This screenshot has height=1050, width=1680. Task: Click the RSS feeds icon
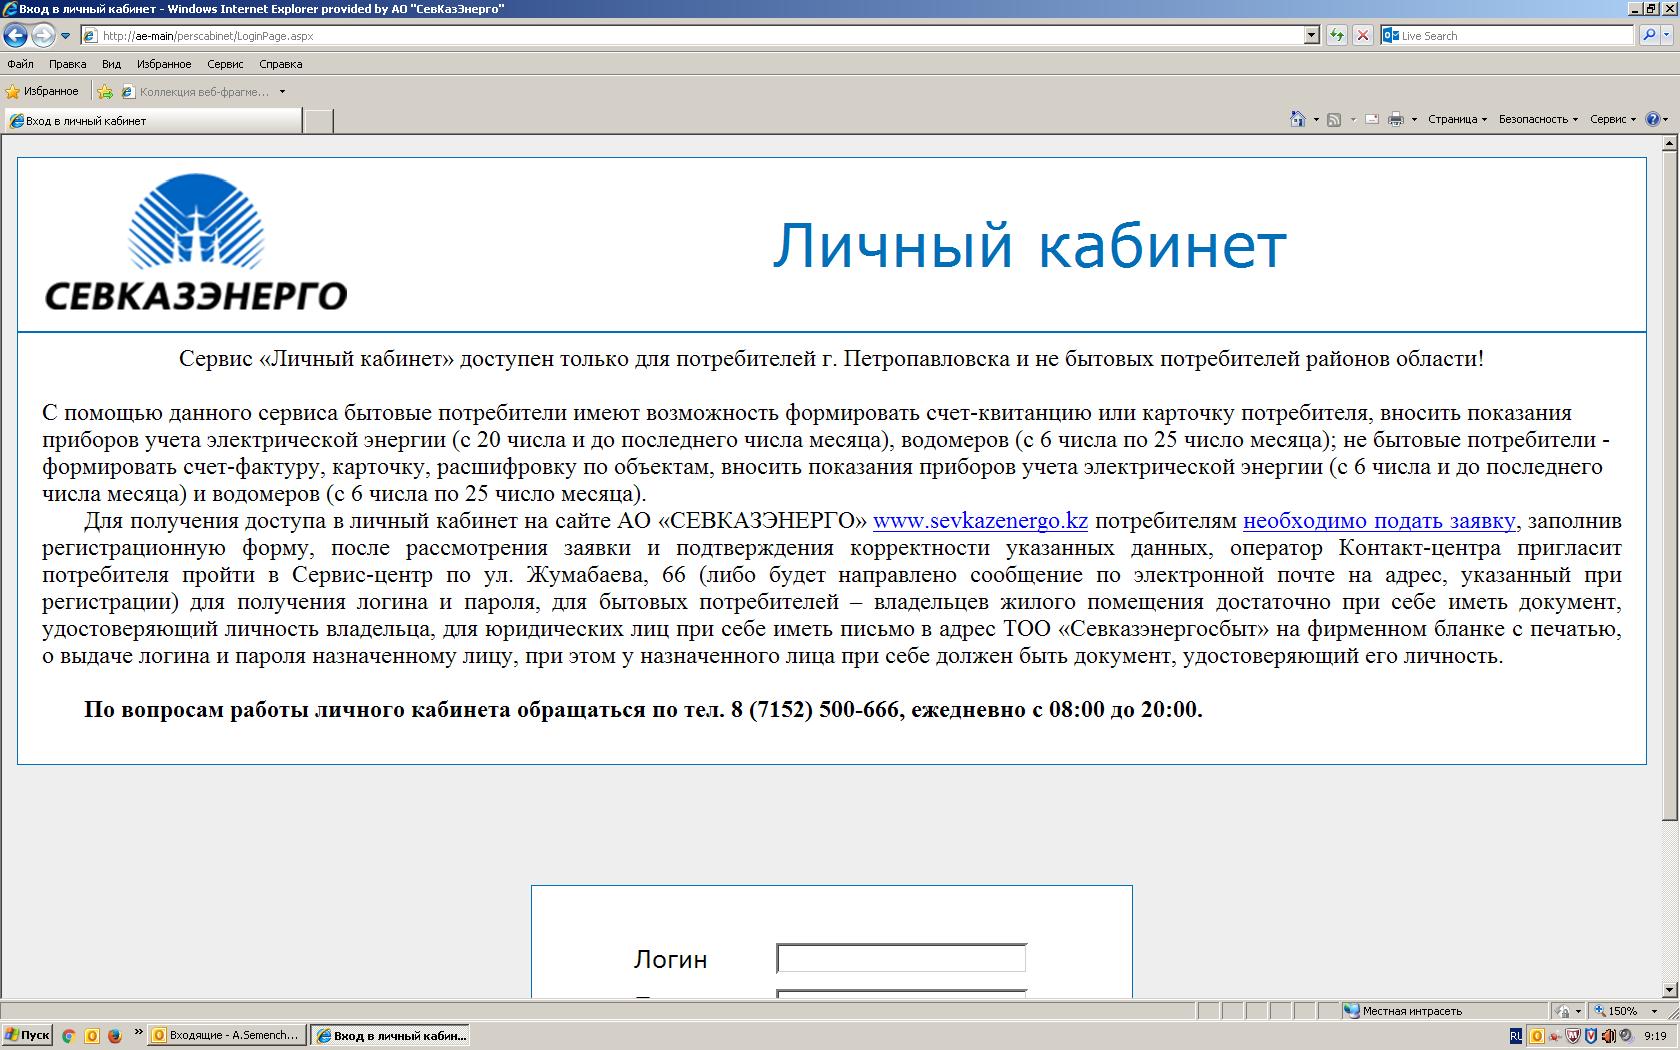click(x=1334, y=119)
